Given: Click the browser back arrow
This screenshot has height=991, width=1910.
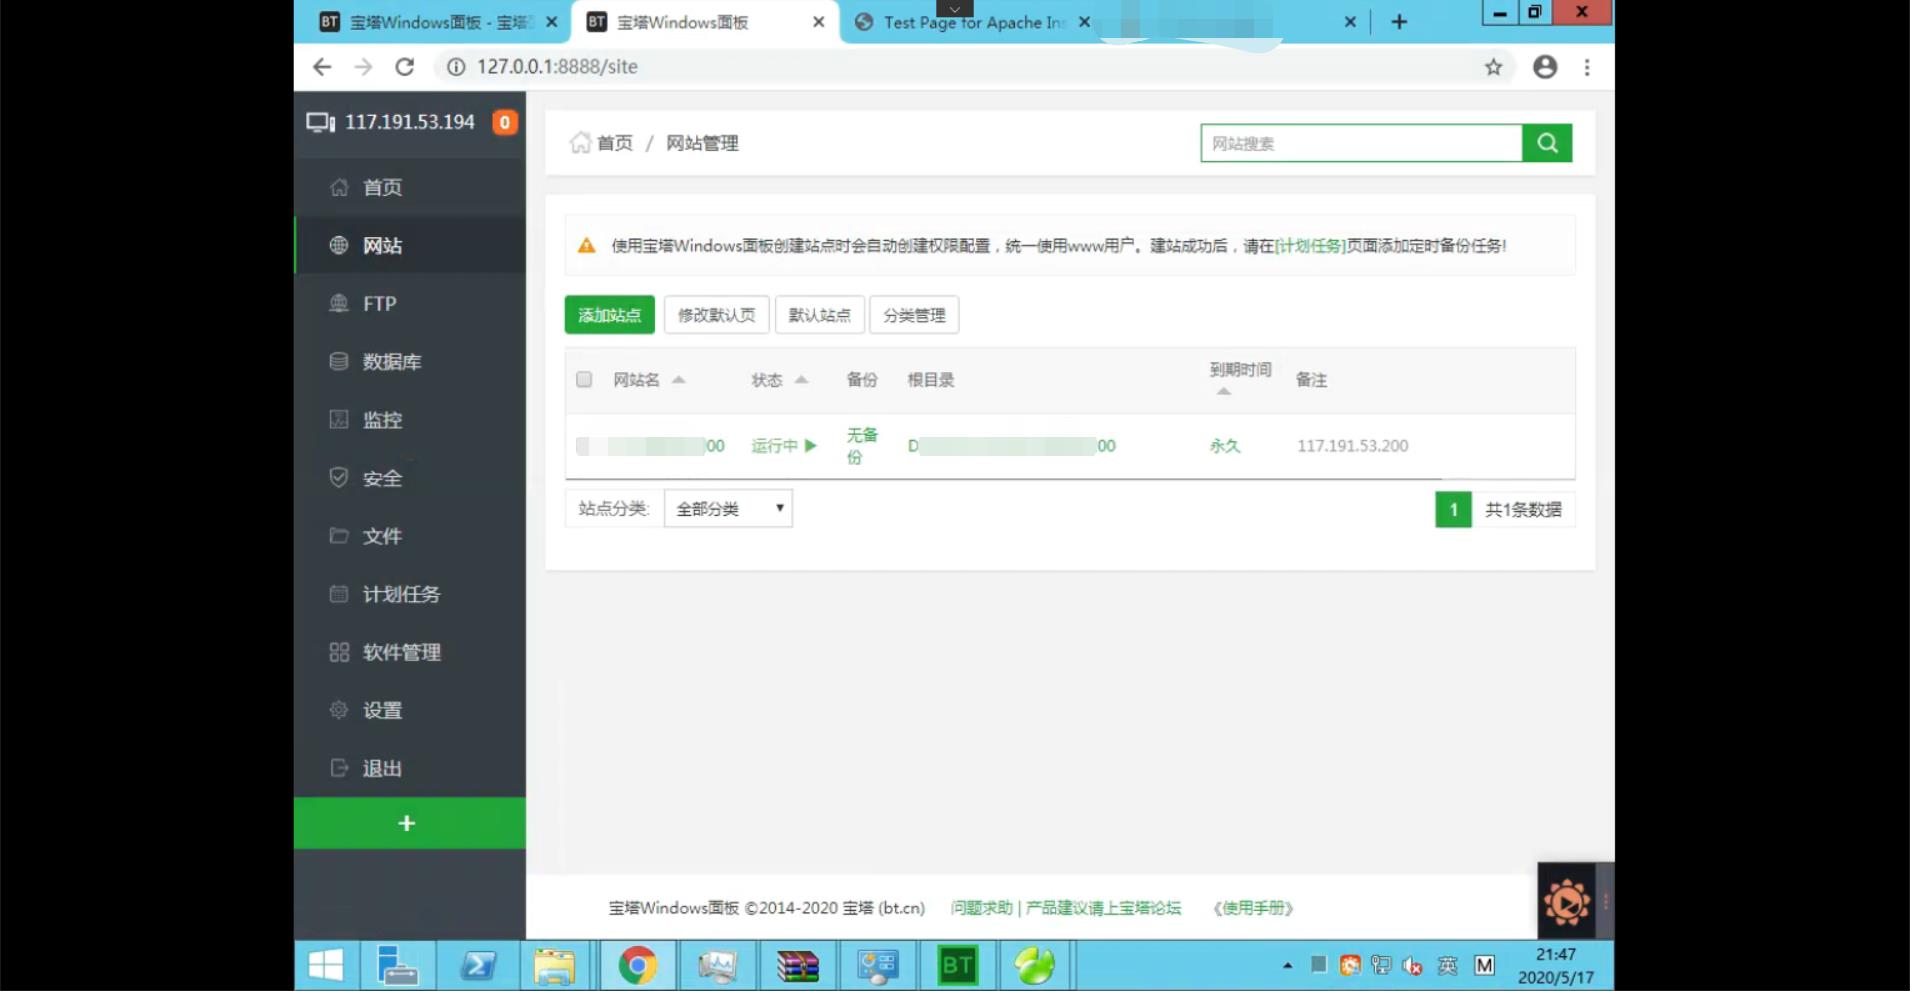Looking at the screenshot, I should [x=322, y=67].
